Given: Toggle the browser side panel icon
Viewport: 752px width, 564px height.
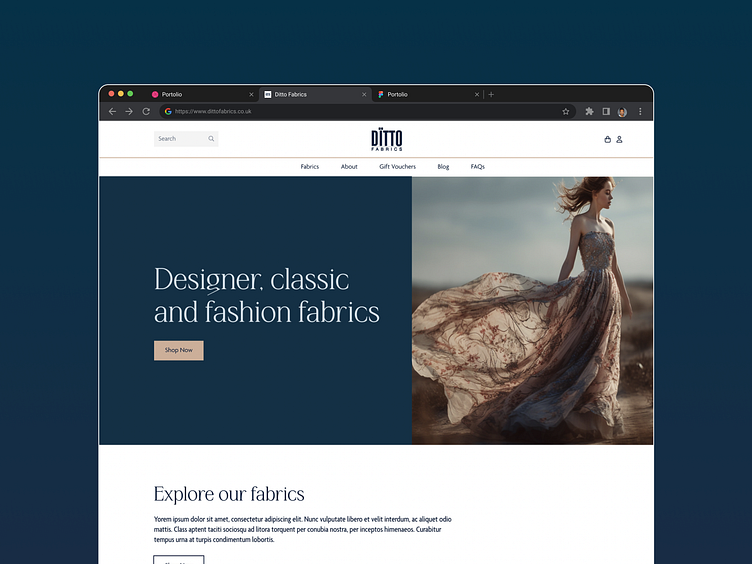Looking at the screenshot, I should (606, 111).
